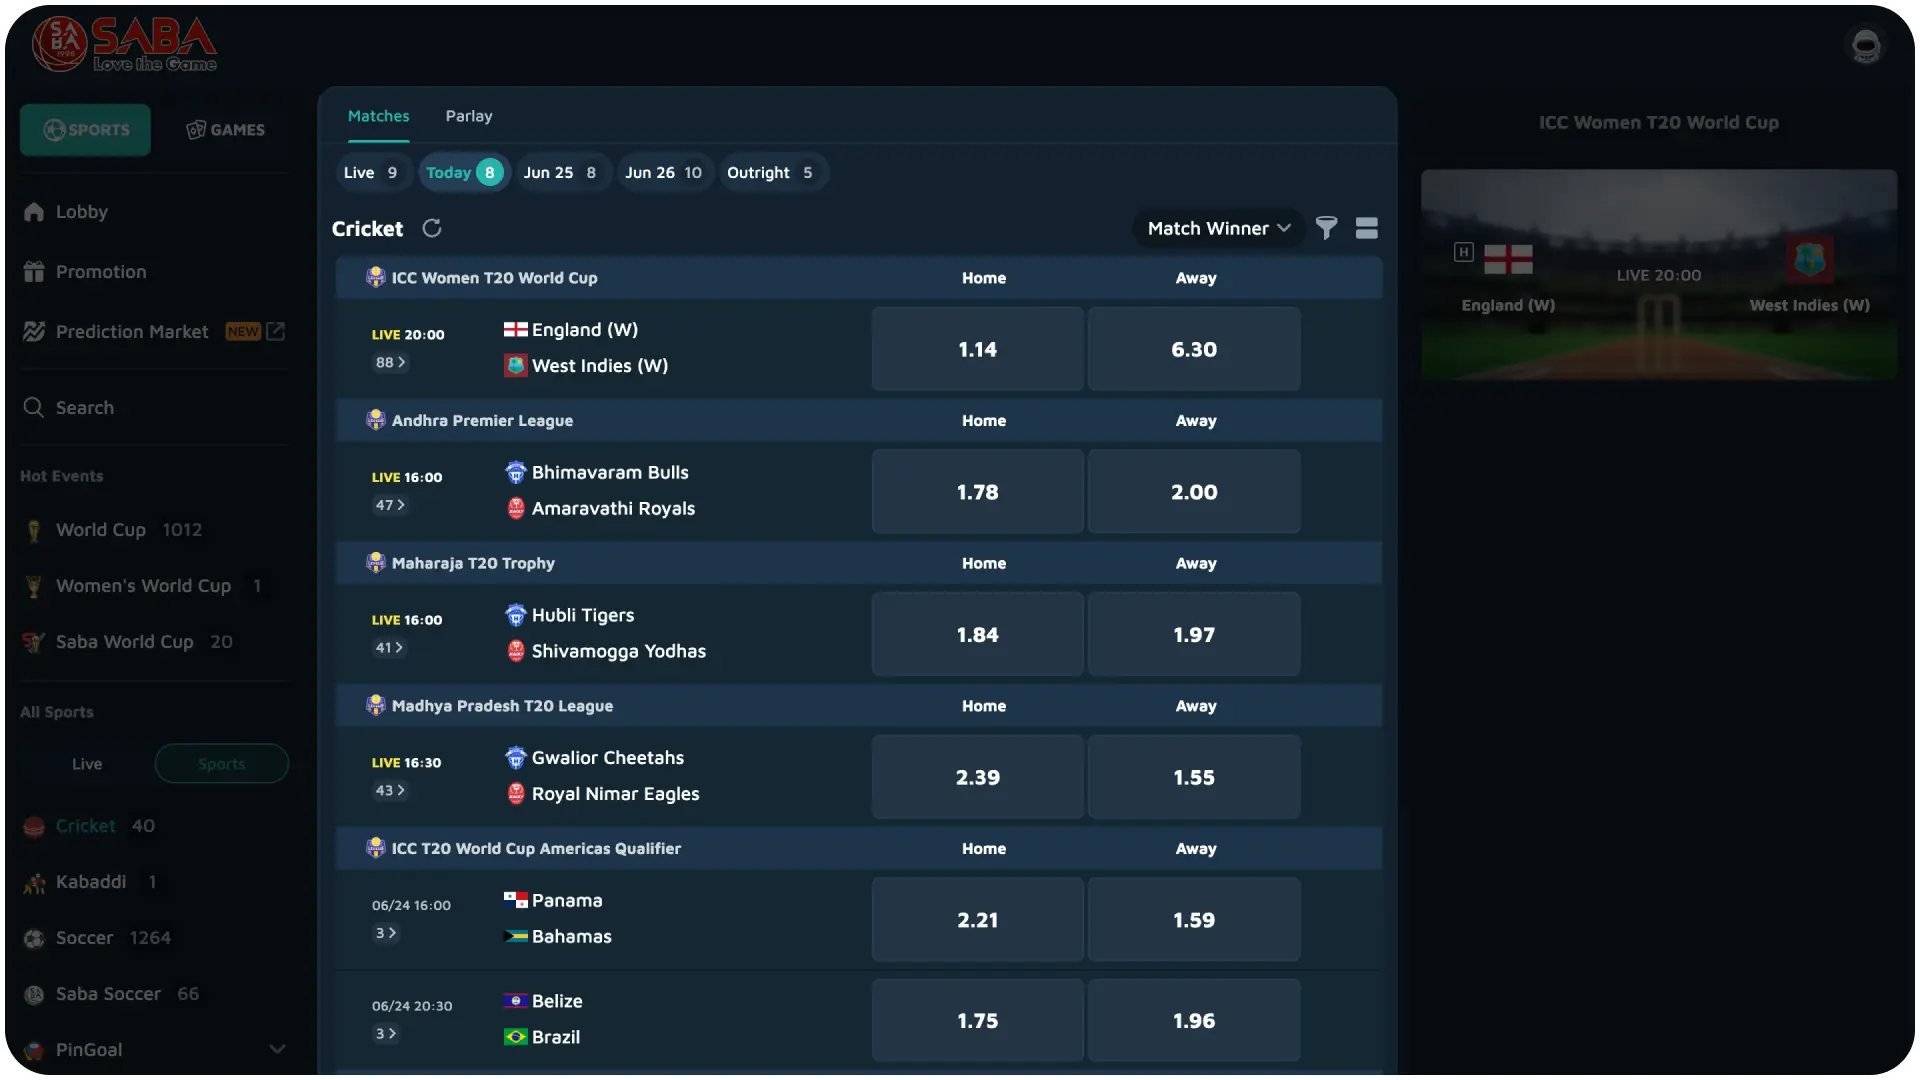
Task: Click the Lobby home icon
Action: (x=34, y=212)
